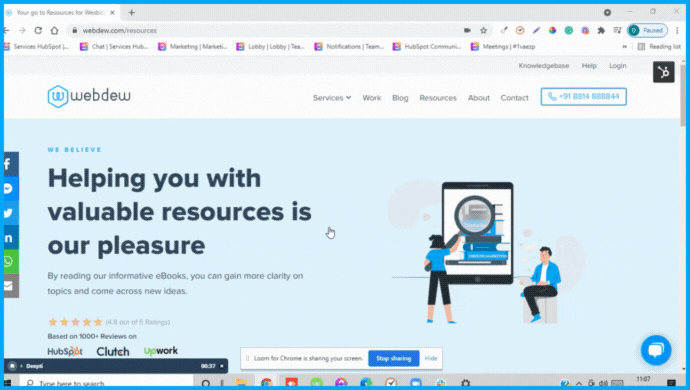Open Marketing bookmark
This screenshot has height=390, width=690.
[x=193, y=47]
